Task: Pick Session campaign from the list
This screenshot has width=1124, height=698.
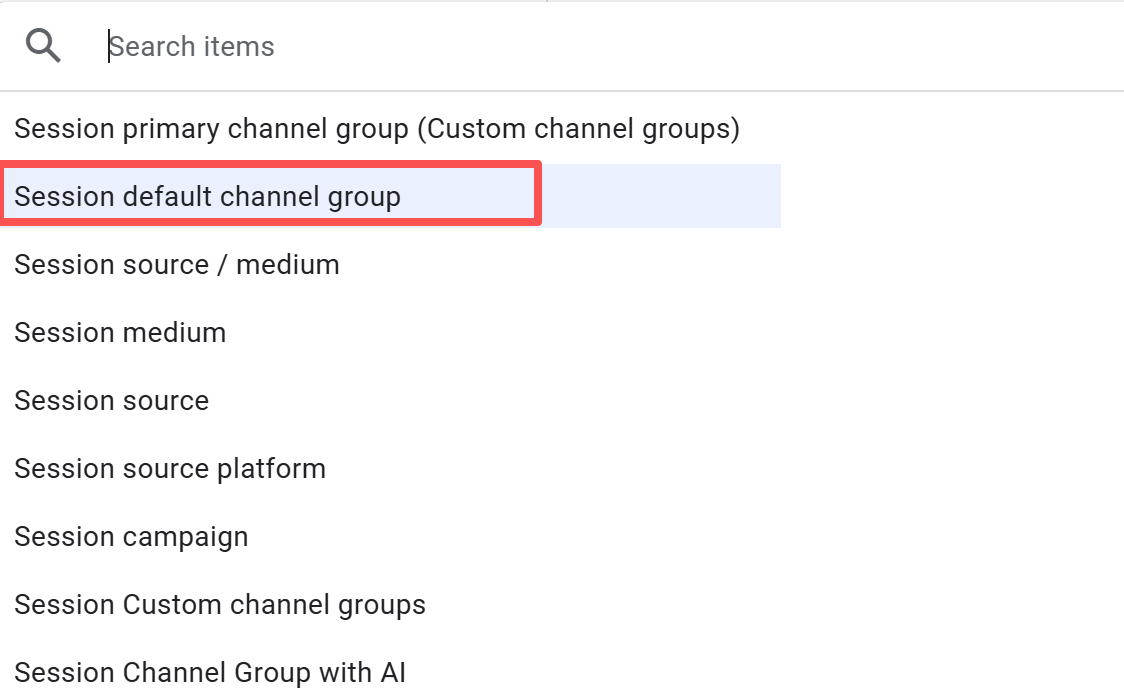Action: coord(131,537)
